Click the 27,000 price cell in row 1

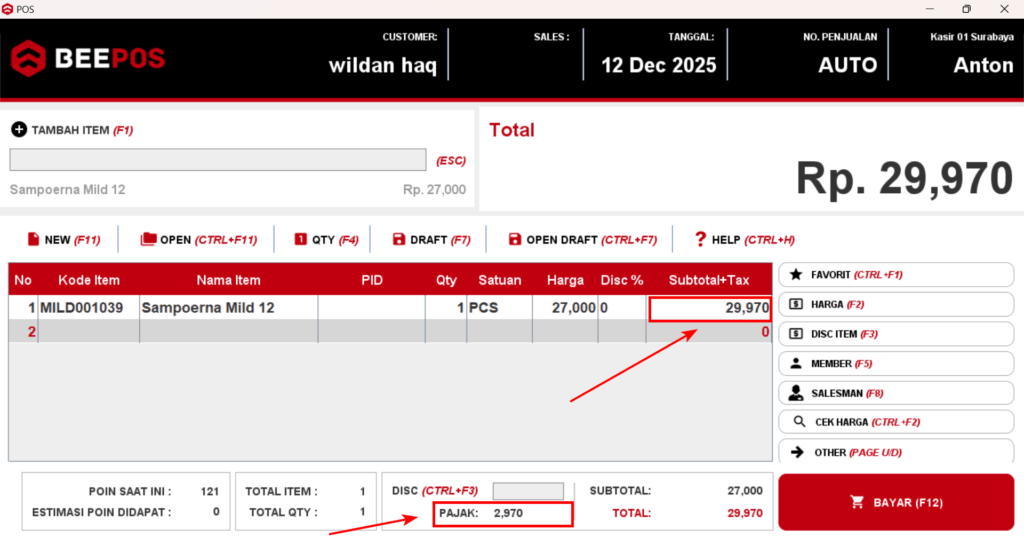[x=565, y=308]
